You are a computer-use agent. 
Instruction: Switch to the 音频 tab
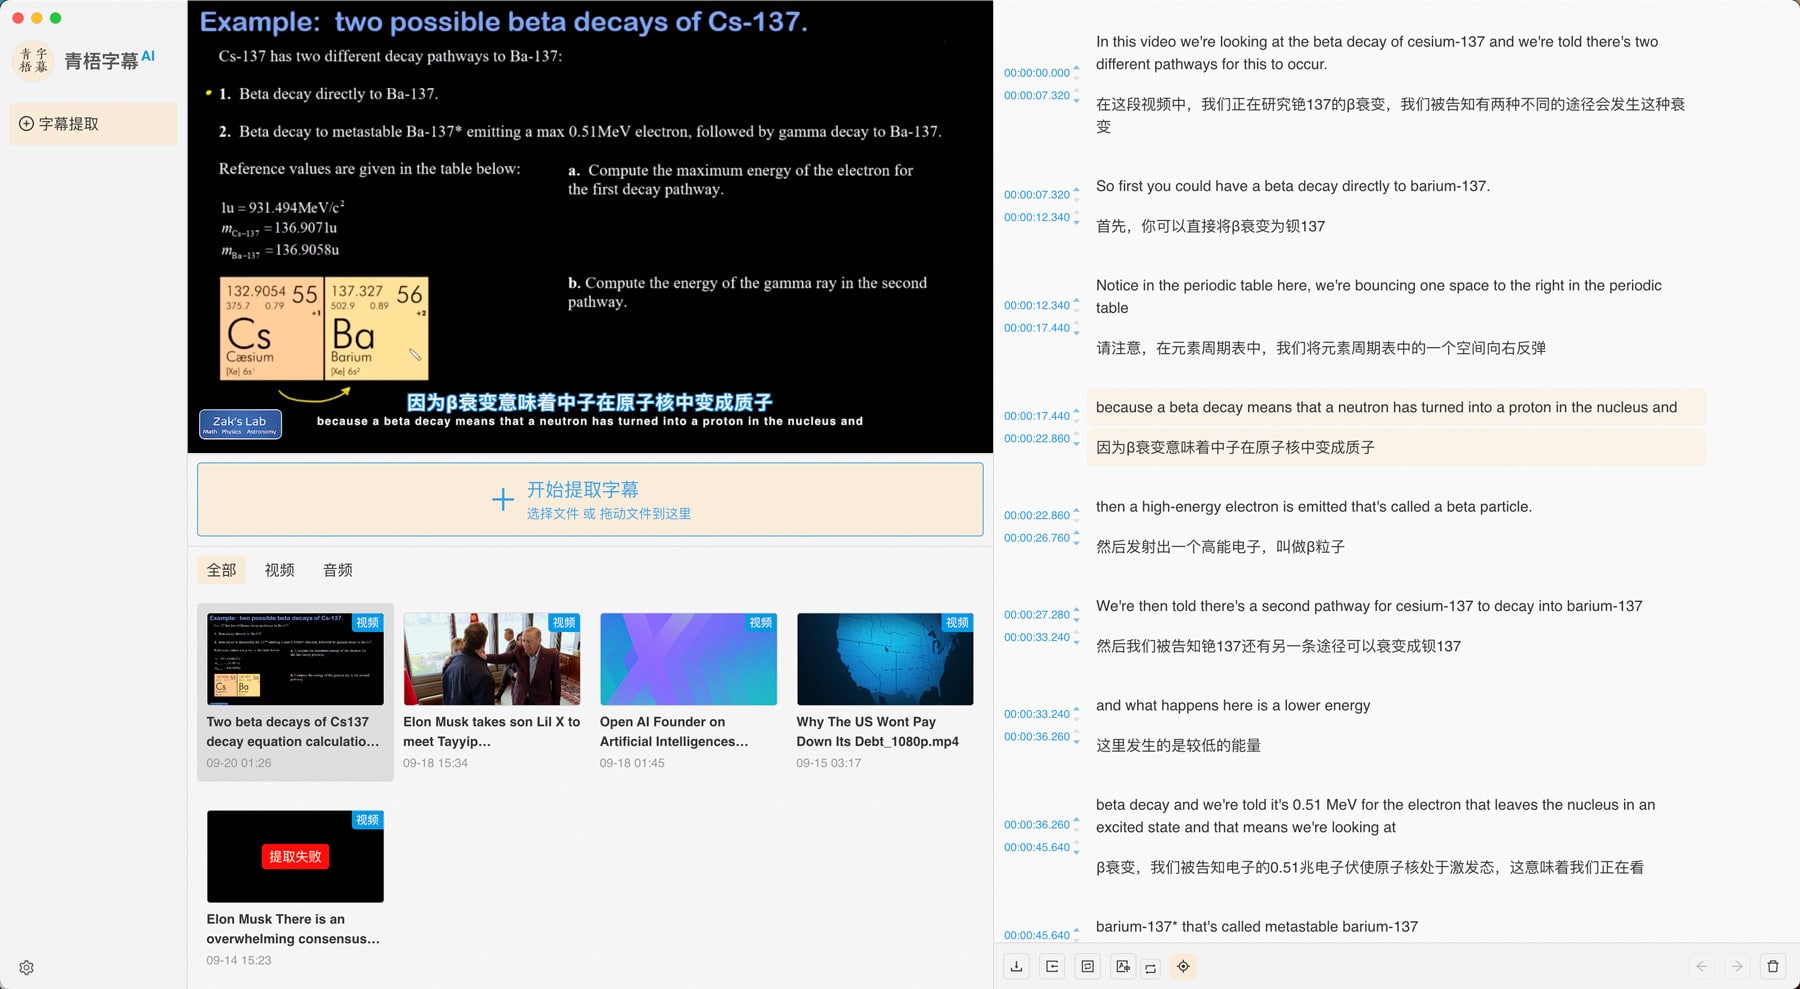click(x=337, y=570)
